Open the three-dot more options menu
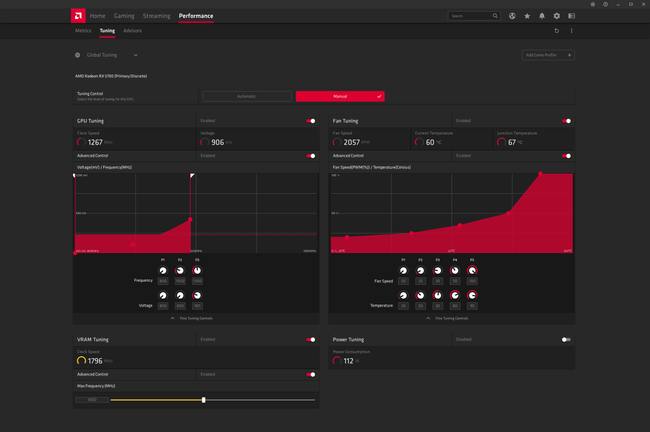Screen dimensions: 650x432 (572, 31)
